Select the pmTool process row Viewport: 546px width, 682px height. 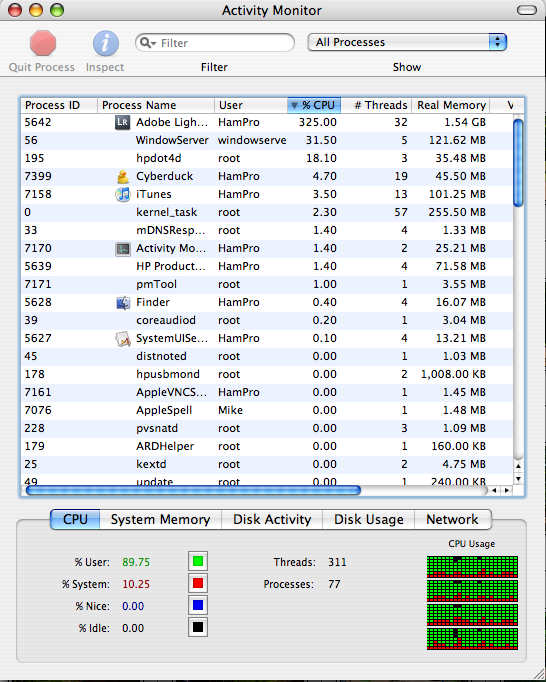(x=267, y=284)
